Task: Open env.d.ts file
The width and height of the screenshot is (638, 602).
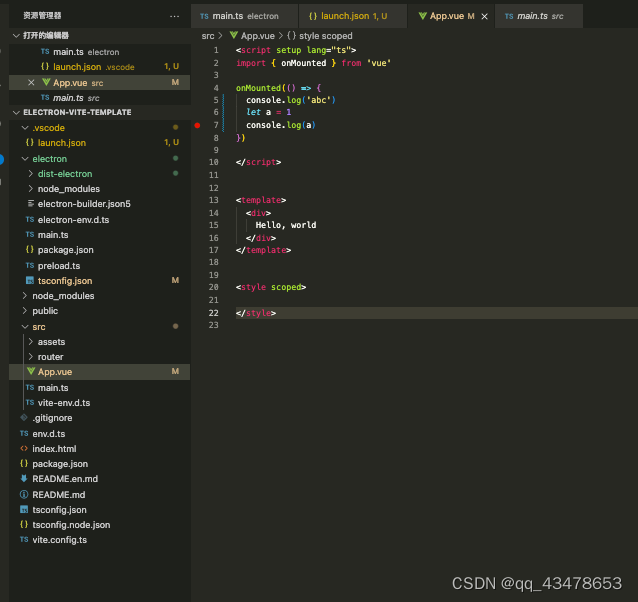Action: coord(99,434)
